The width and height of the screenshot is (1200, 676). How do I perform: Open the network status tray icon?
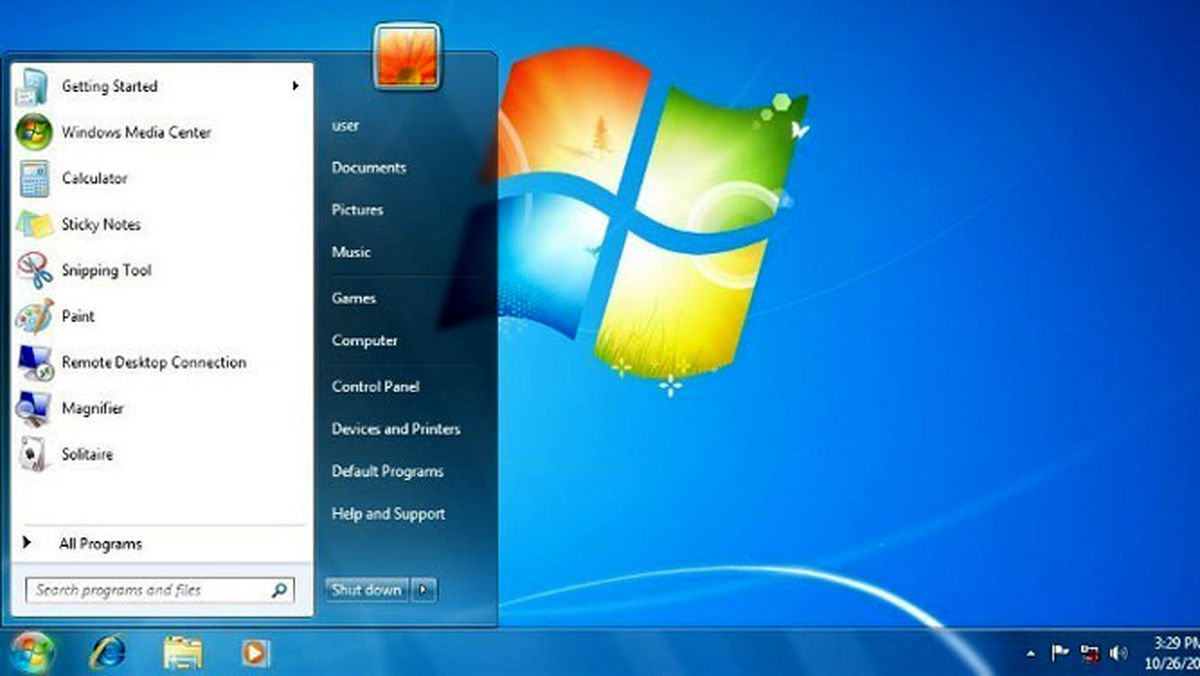coord(1090,654)
